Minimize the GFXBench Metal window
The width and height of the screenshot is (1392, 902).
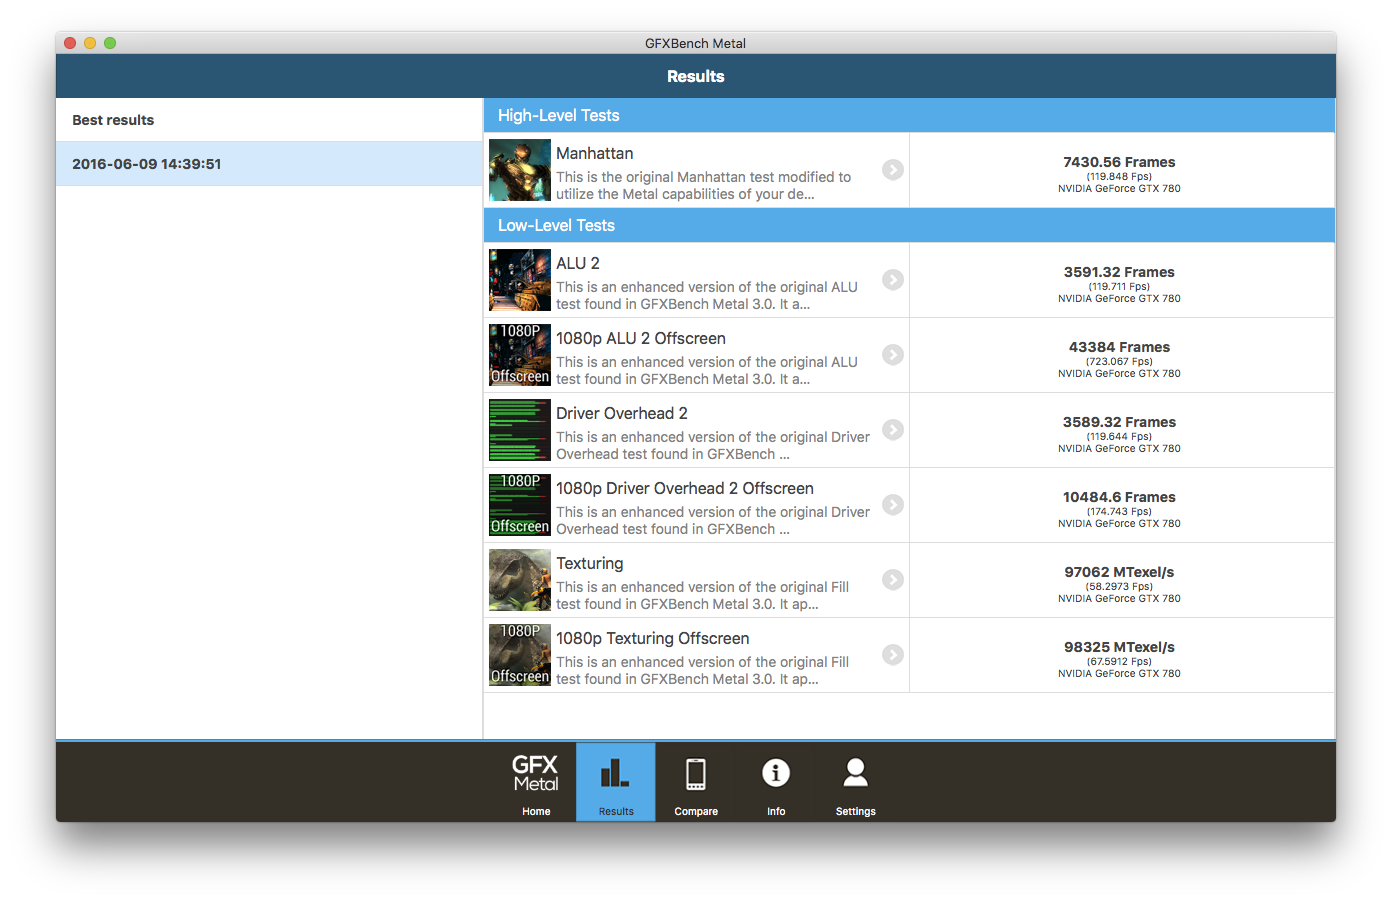pyautogui.click(x=90, y=43)
